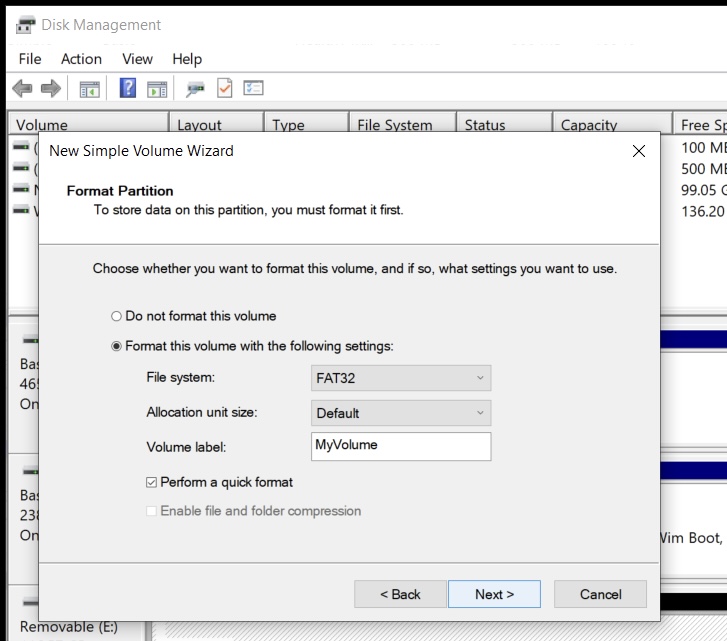Image resolution: width=727 pixels, height=641 pixels.
Task: Click the checkmark document toolbar icon
Action: pyautogui.click(x=224, y=89)
